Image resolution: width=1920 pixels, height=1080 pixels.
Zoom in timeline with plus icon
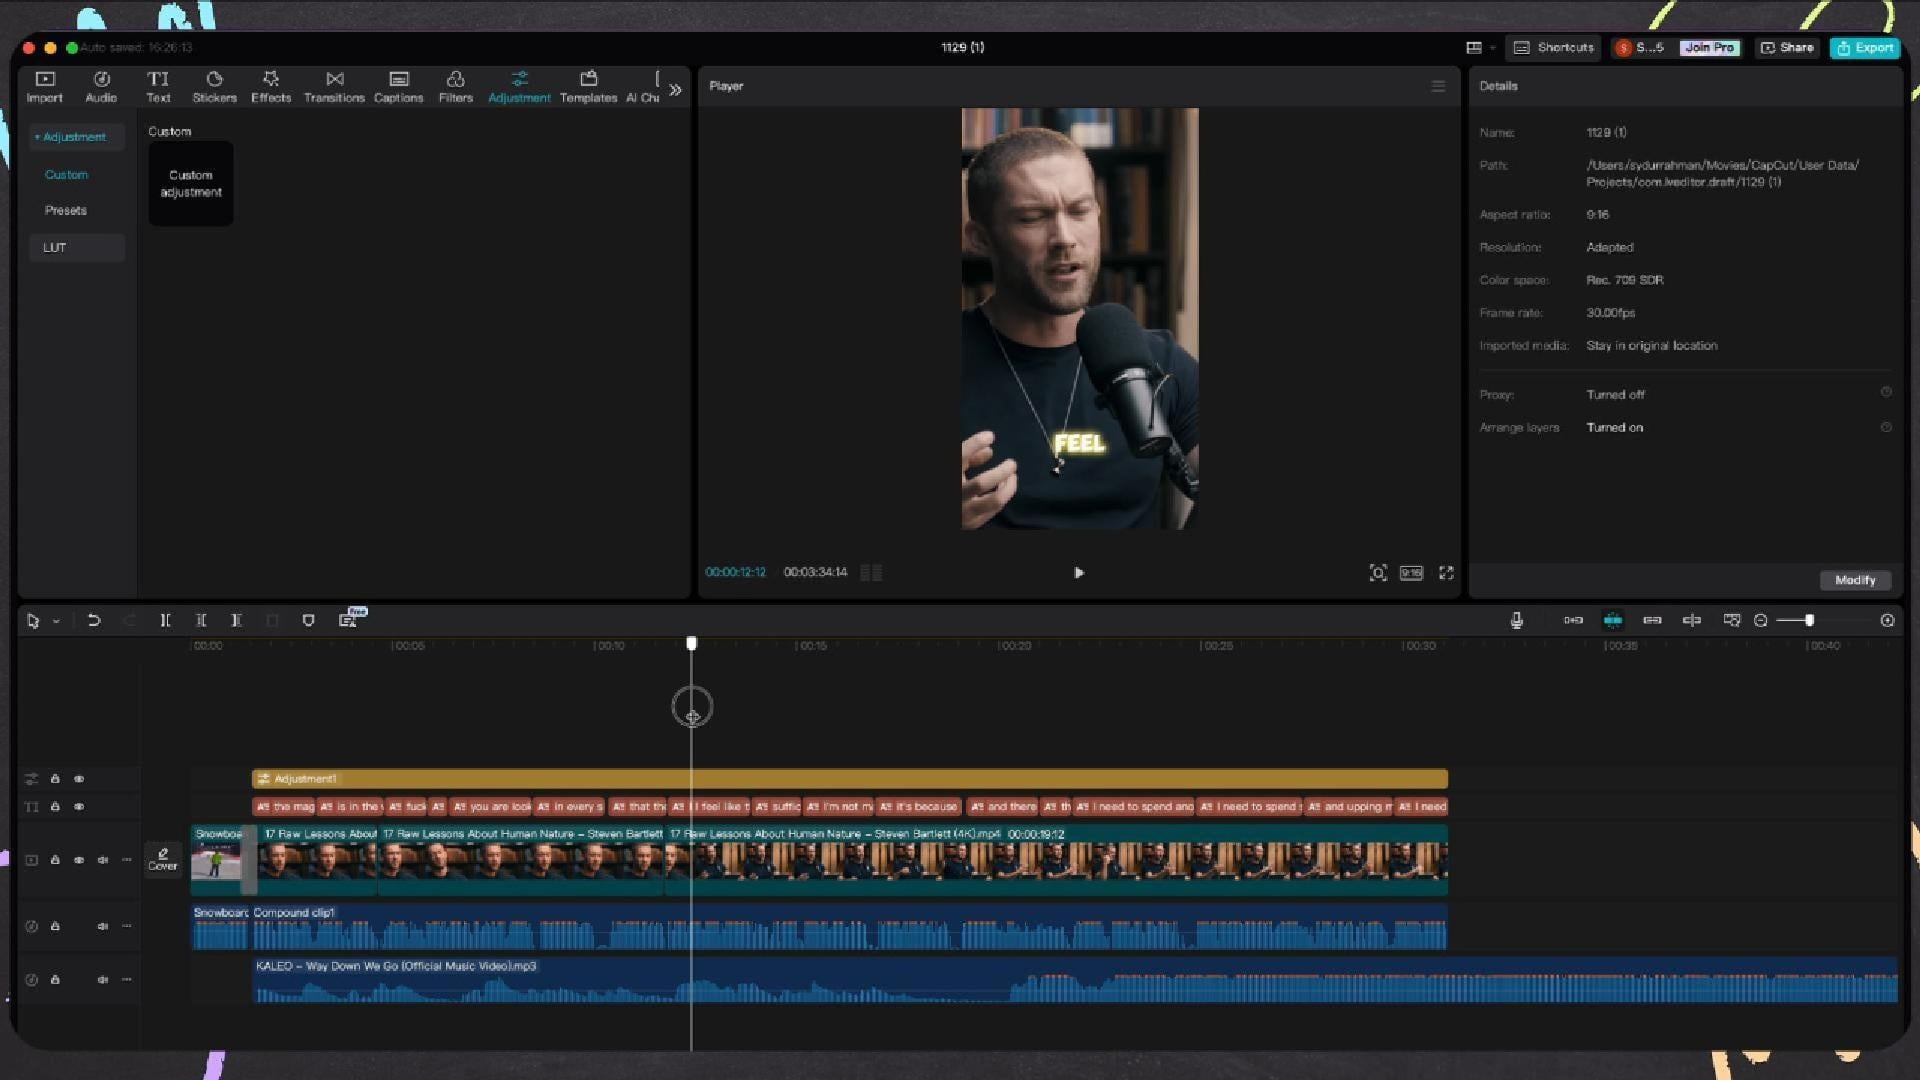coord(1887,621)
